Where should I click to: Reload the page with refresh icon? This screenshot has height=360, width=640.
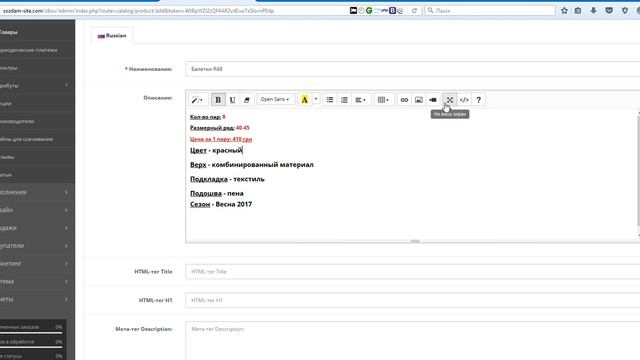(x=414, y=11)
